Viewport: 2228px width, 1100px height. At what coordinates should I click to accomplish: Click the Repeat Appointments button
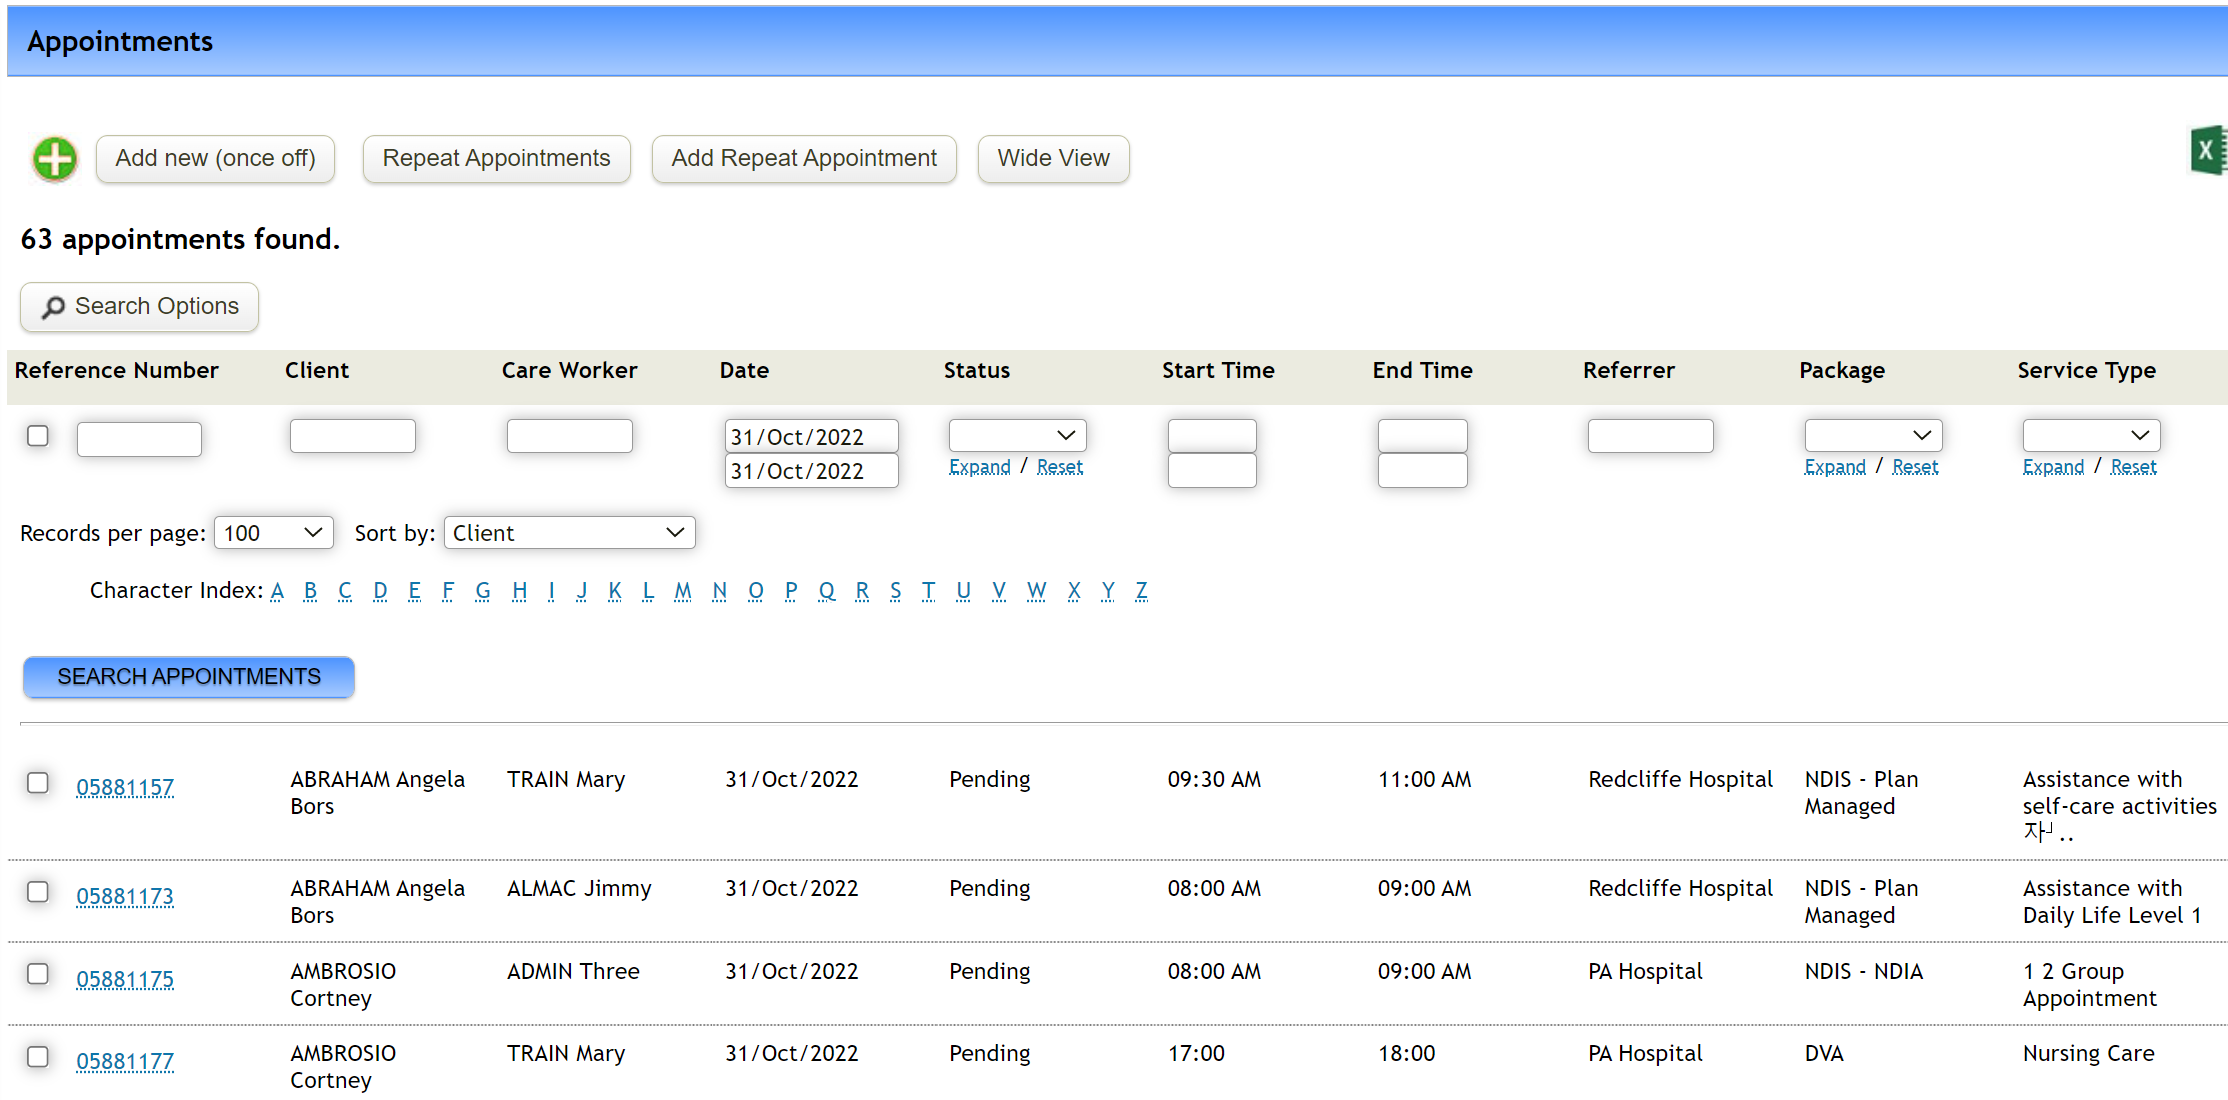[496, 159]
